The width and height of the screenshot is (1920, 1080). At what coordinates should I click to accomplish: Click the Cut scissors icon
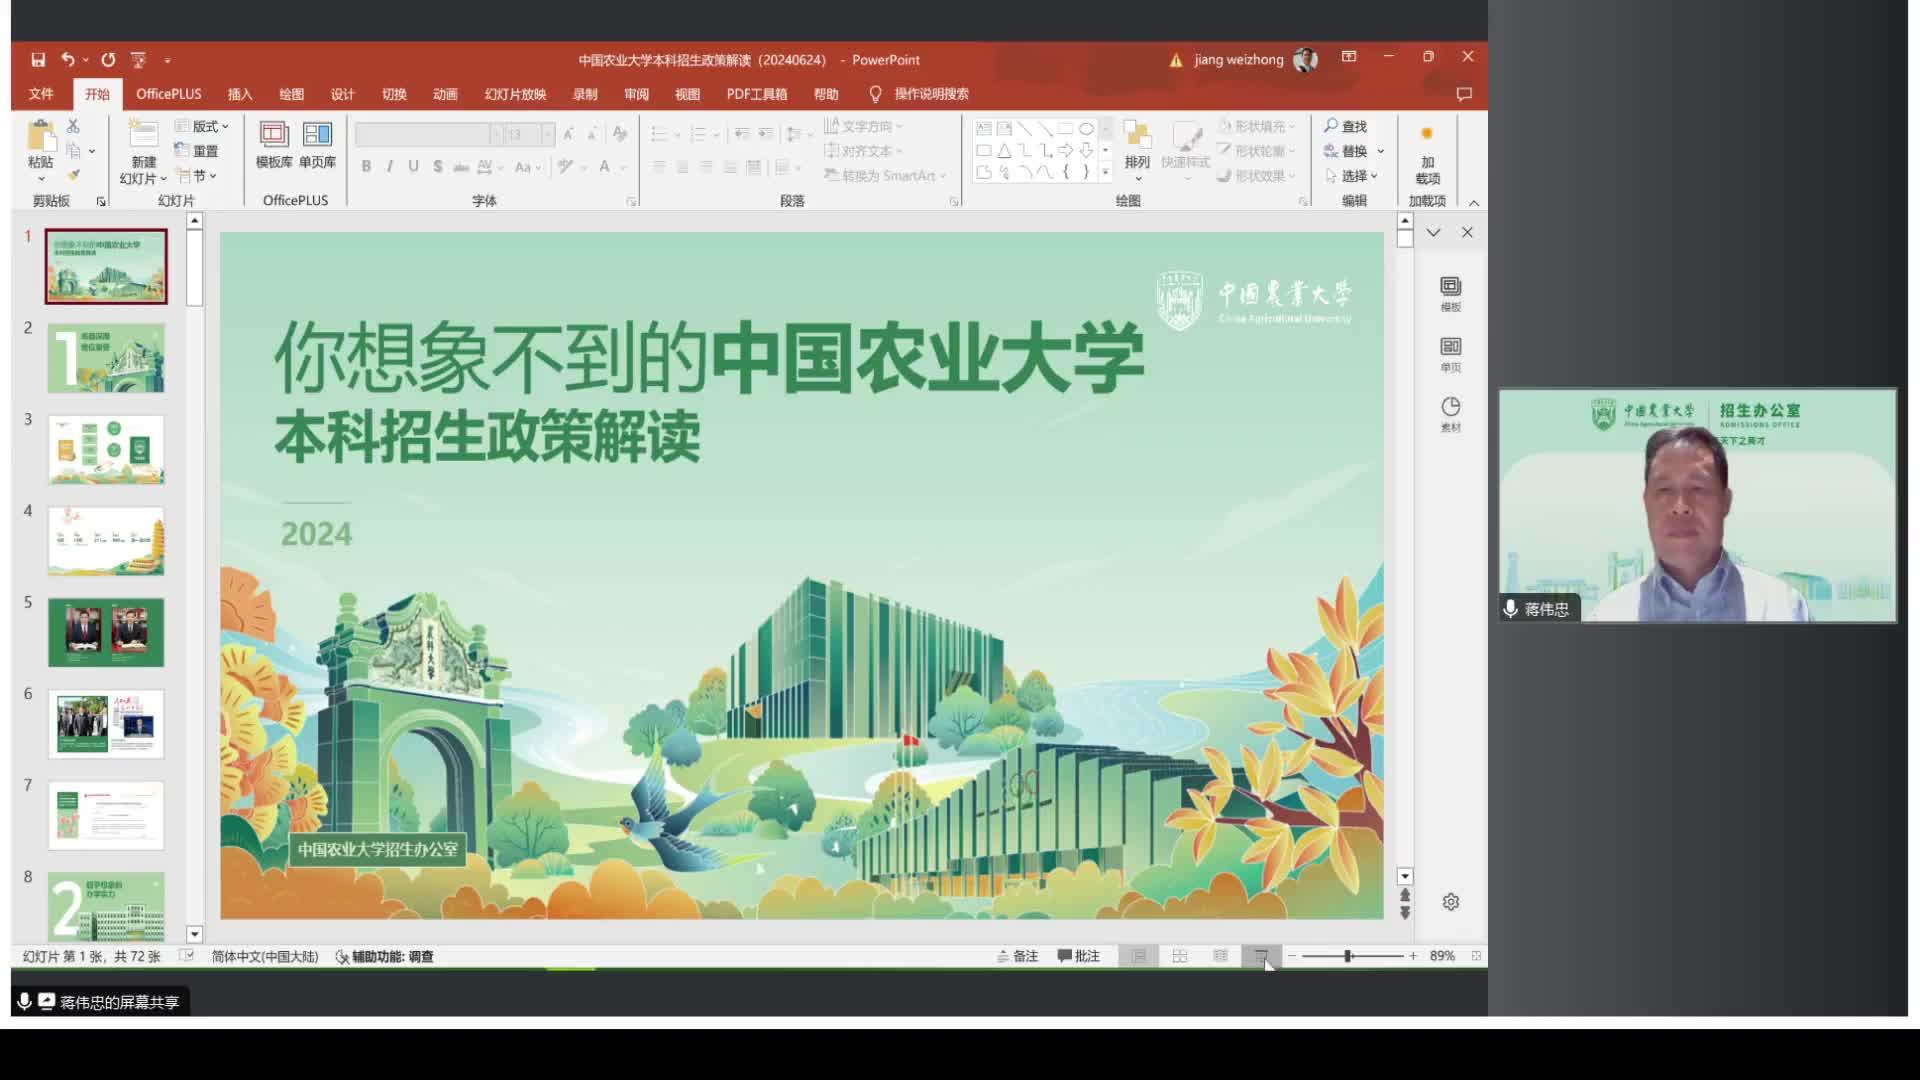coord(73,126)
